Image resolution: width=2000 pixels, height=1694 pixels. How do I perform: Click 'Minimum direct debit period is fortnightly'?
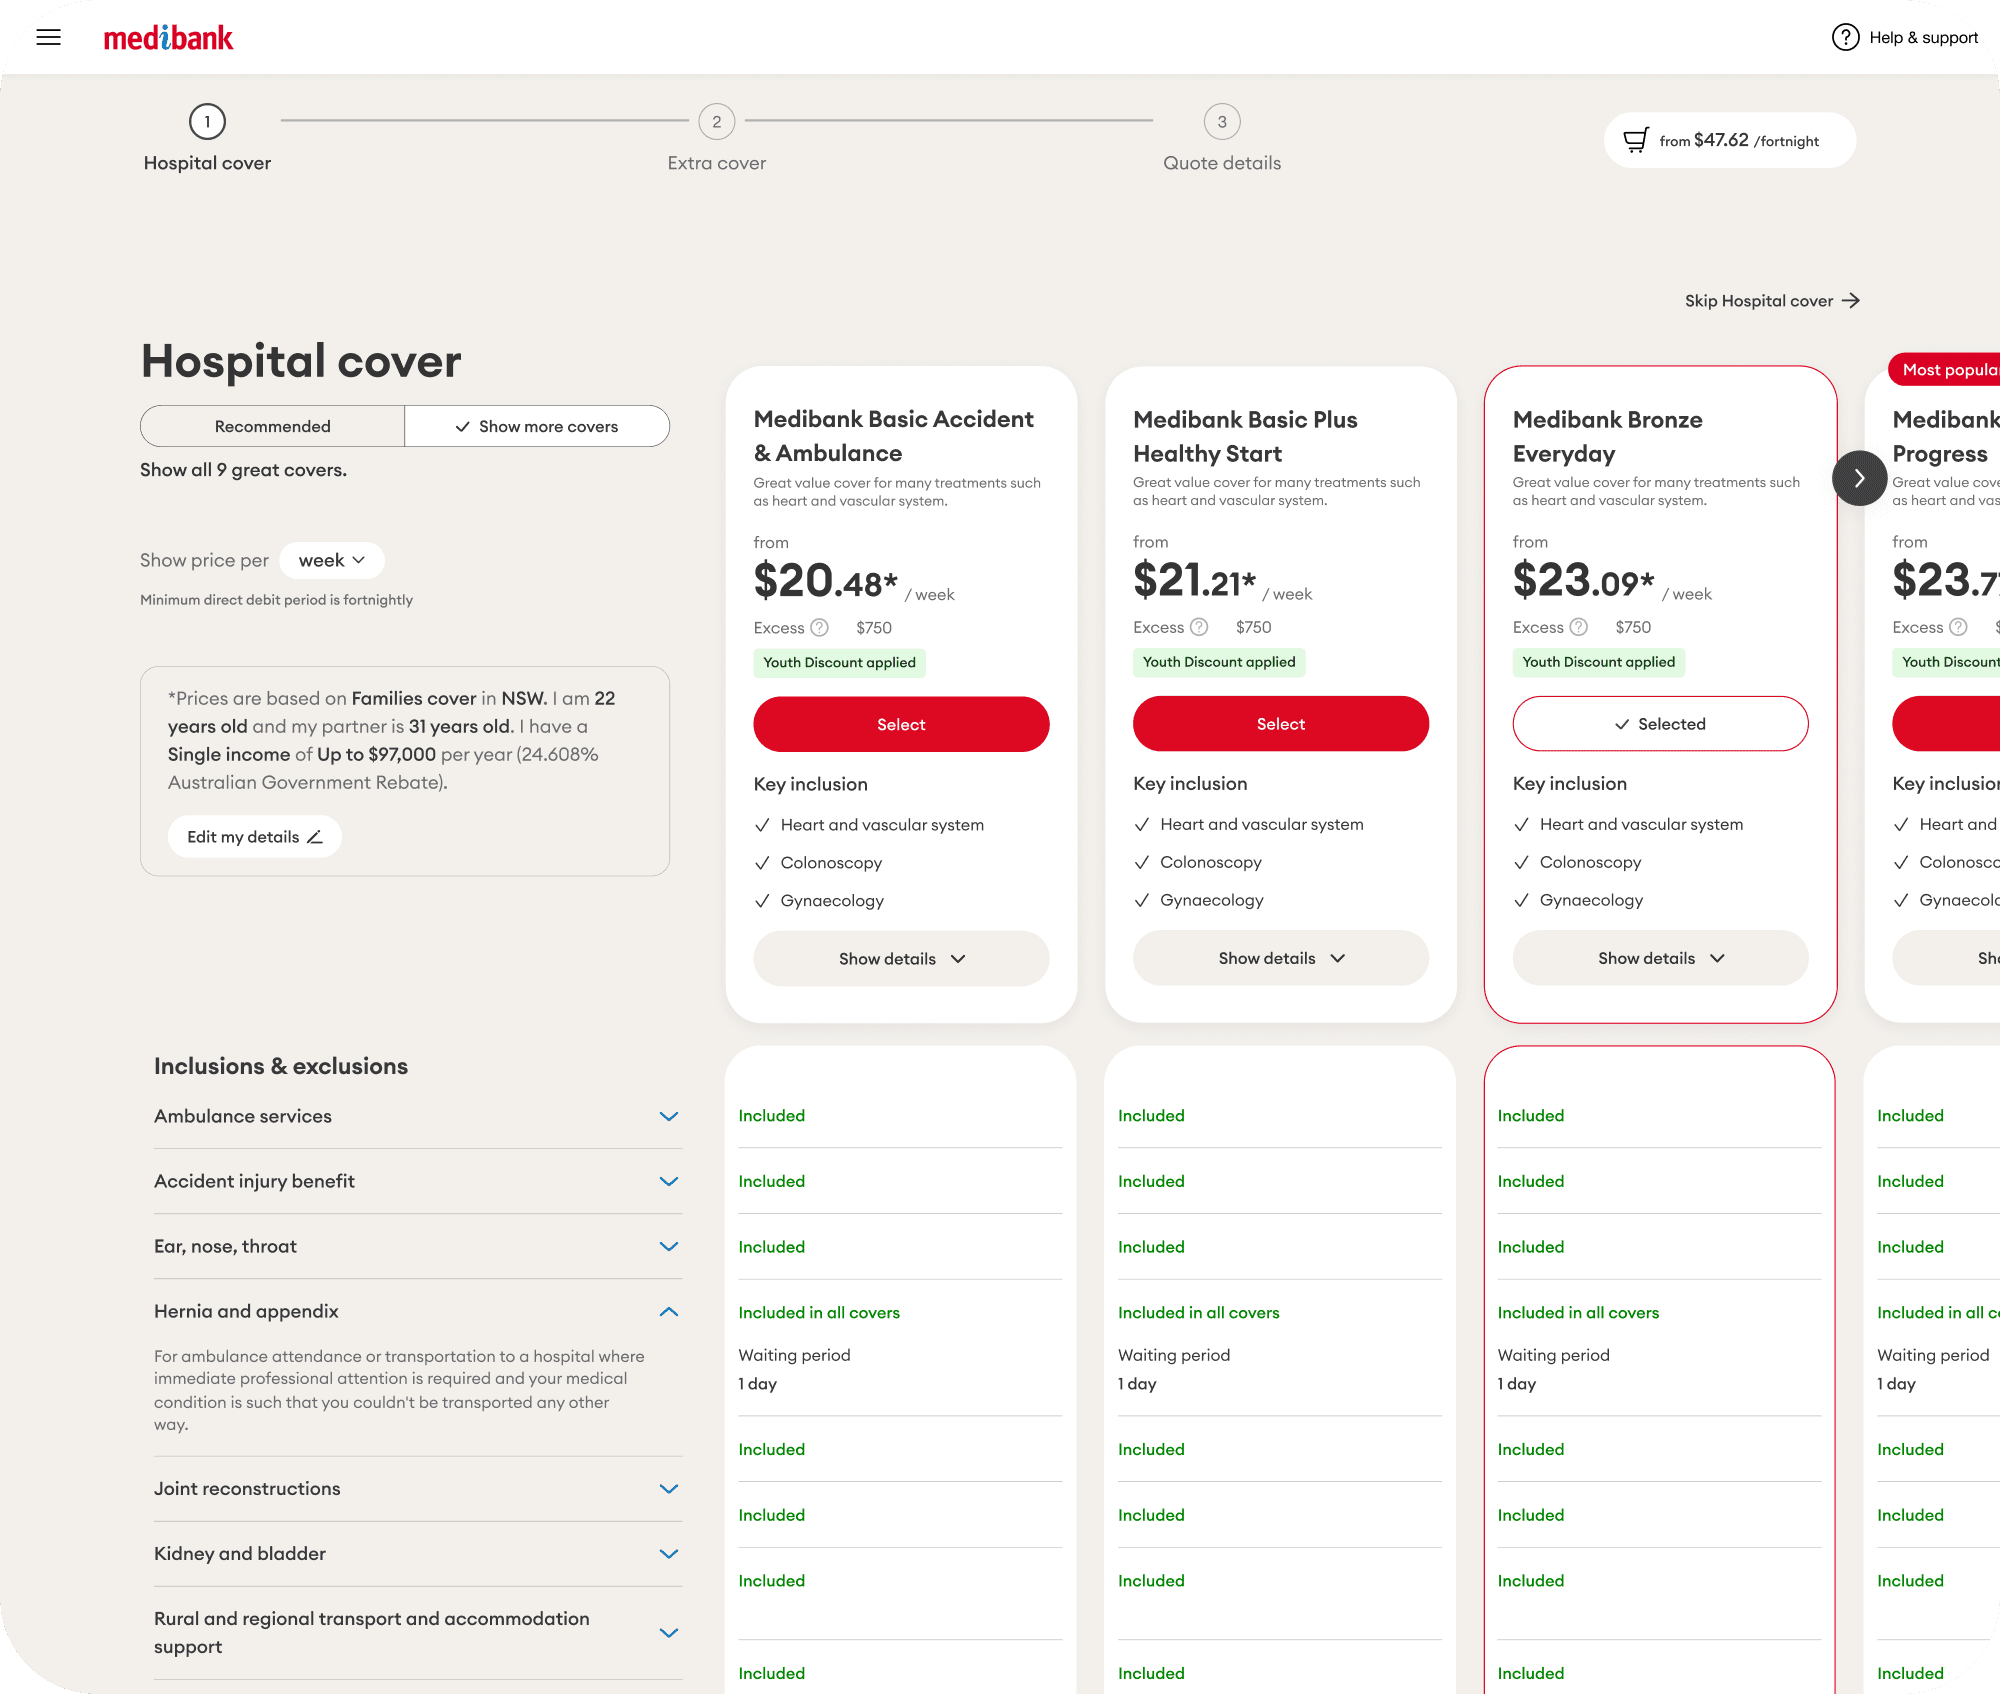(x=276, y=600)
